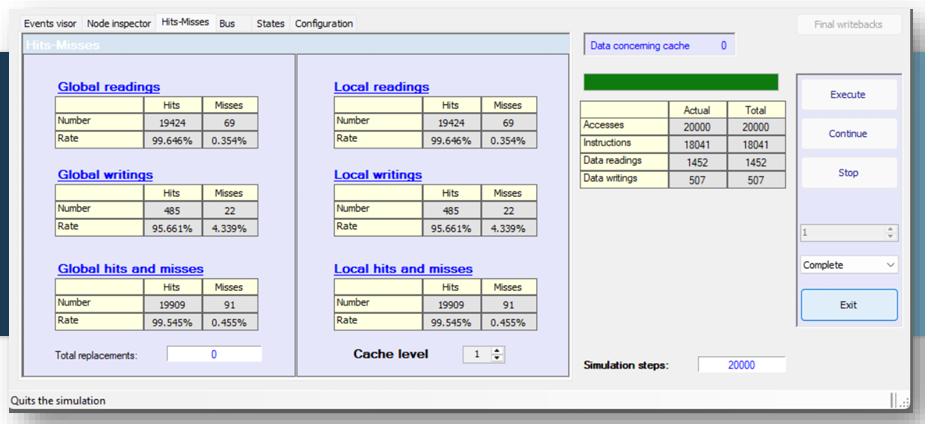The height and width of the screenshot is (424, 925).
Task: Click the Local writings heading
Action: click(x=378, y=175)
